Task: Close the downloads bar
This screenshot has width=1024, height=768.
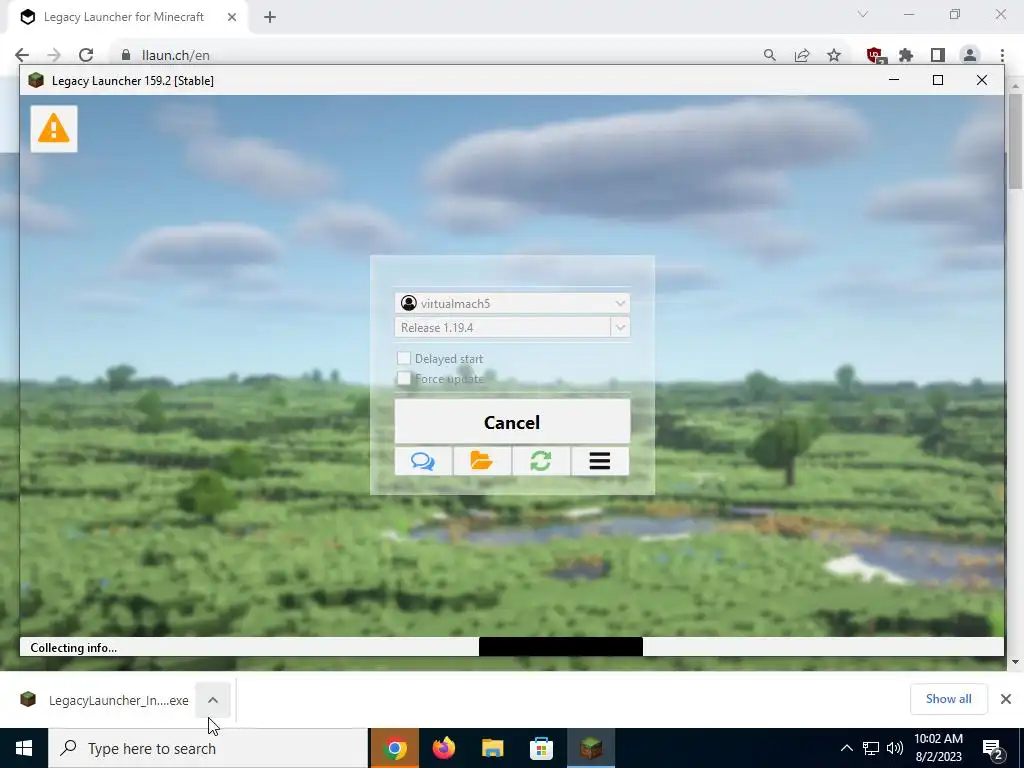Action: click(x=1006, y=699)
